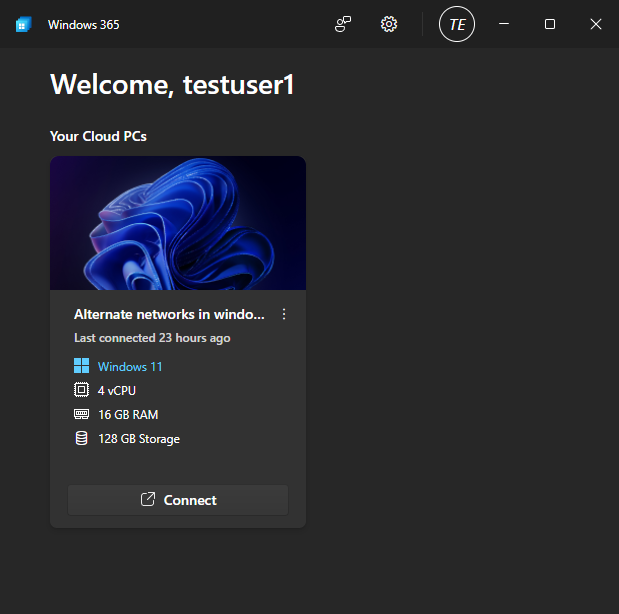The width and height of the screenshot is (619, 614).
Task: Click the Windows 365 app logo
Action: [23, 24]
